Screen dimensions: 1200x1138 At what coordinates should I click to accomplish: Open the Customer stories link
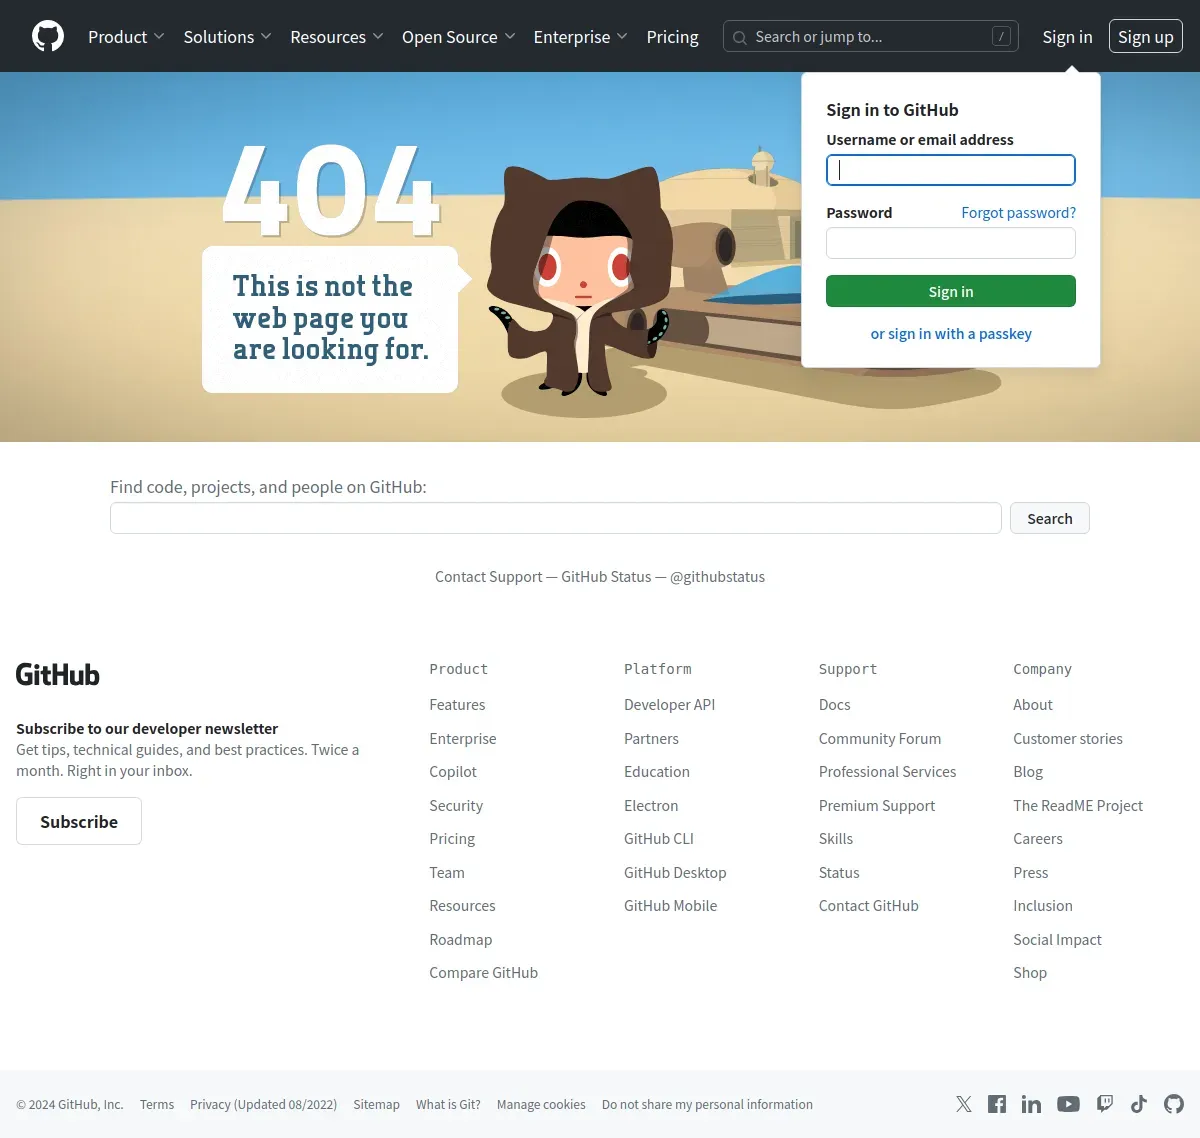tap(1068, 739)
